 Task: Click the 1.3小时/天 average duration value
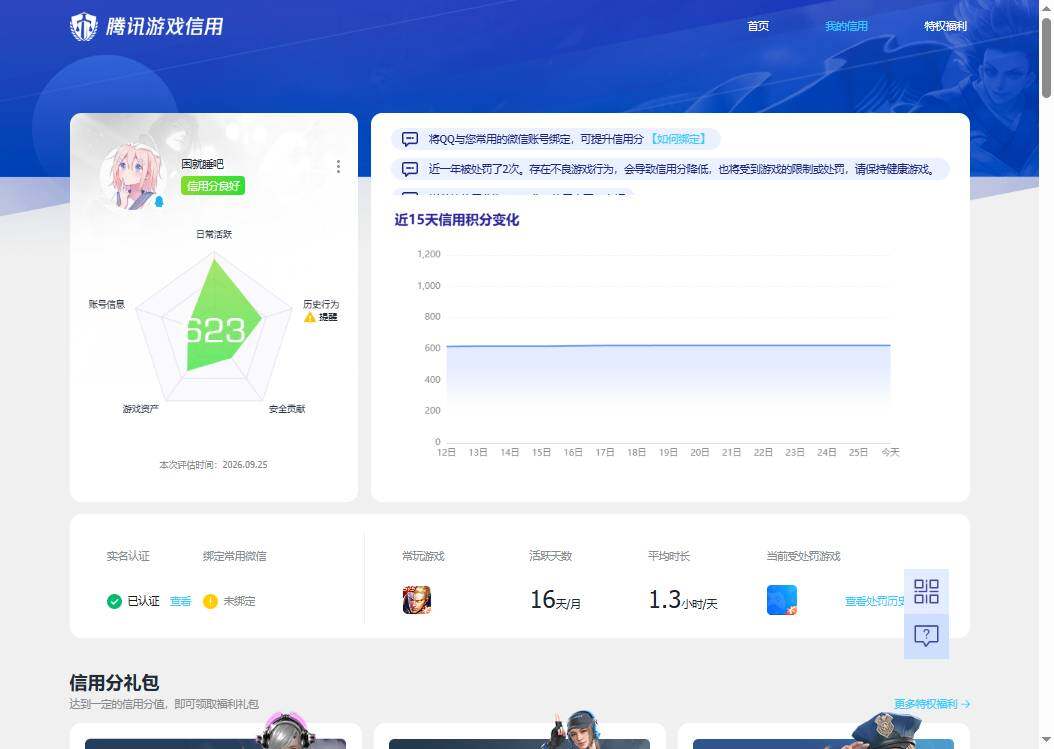[683, 600]
